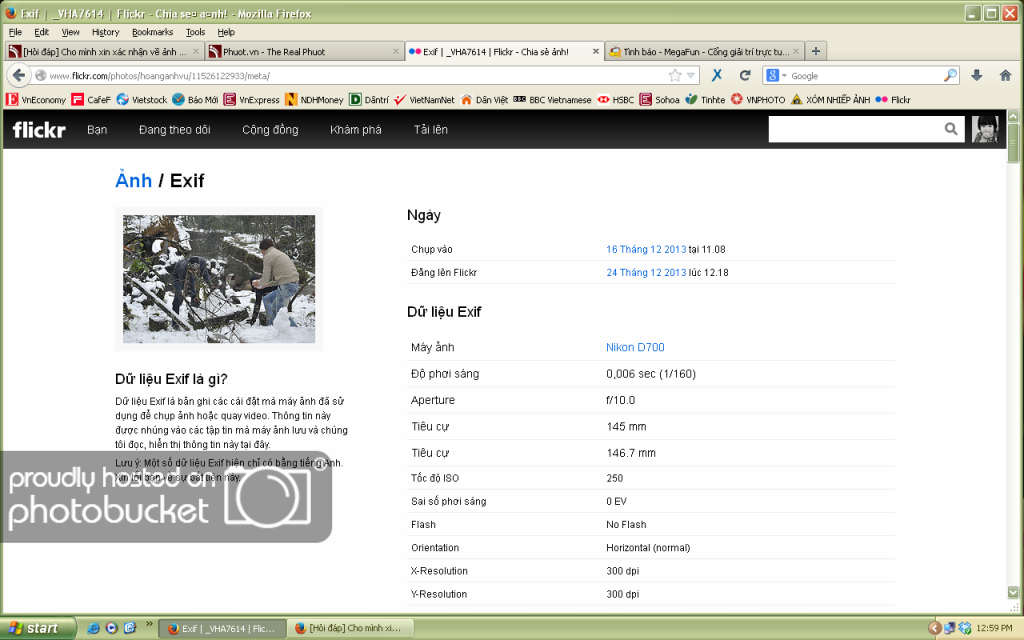The height and width of the screenshot is (640, 1024).
Task: Close the Exif | _VHA7614 Flickr tab
Action: coord(596,51)
